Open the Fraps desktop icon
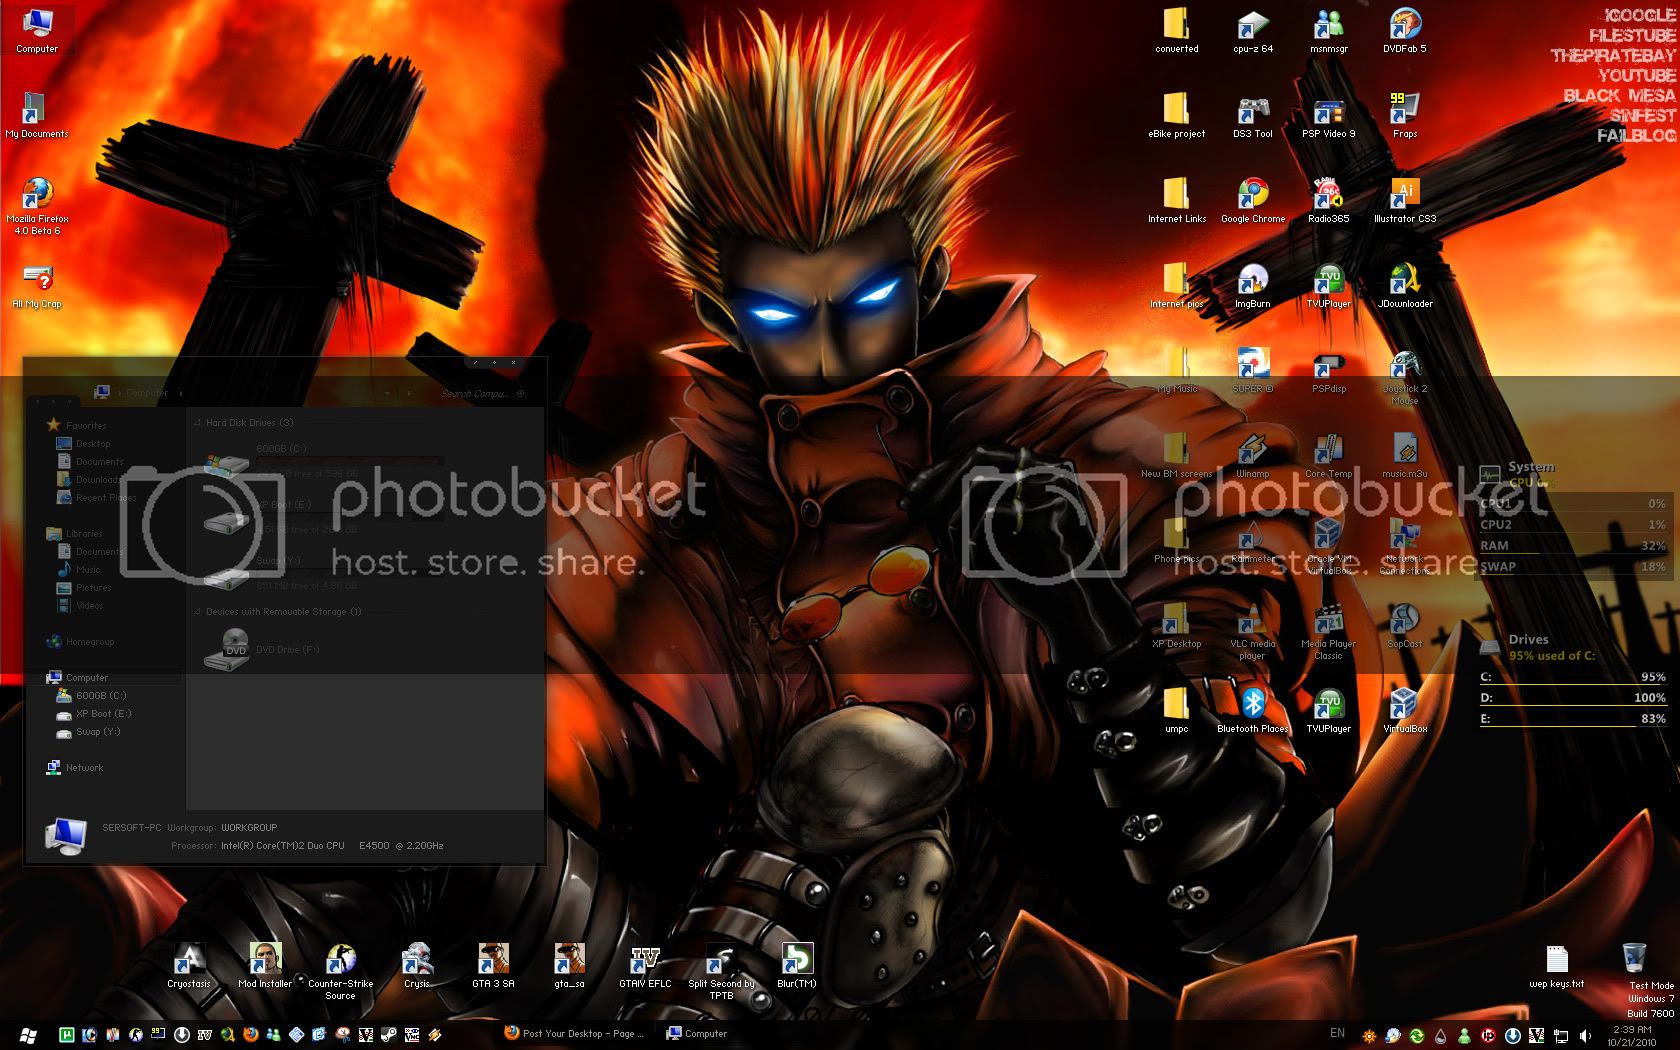Image resolution: width=1680 pixels, height=1050 pixels. pyautogui.click(x=1404, y=111)
